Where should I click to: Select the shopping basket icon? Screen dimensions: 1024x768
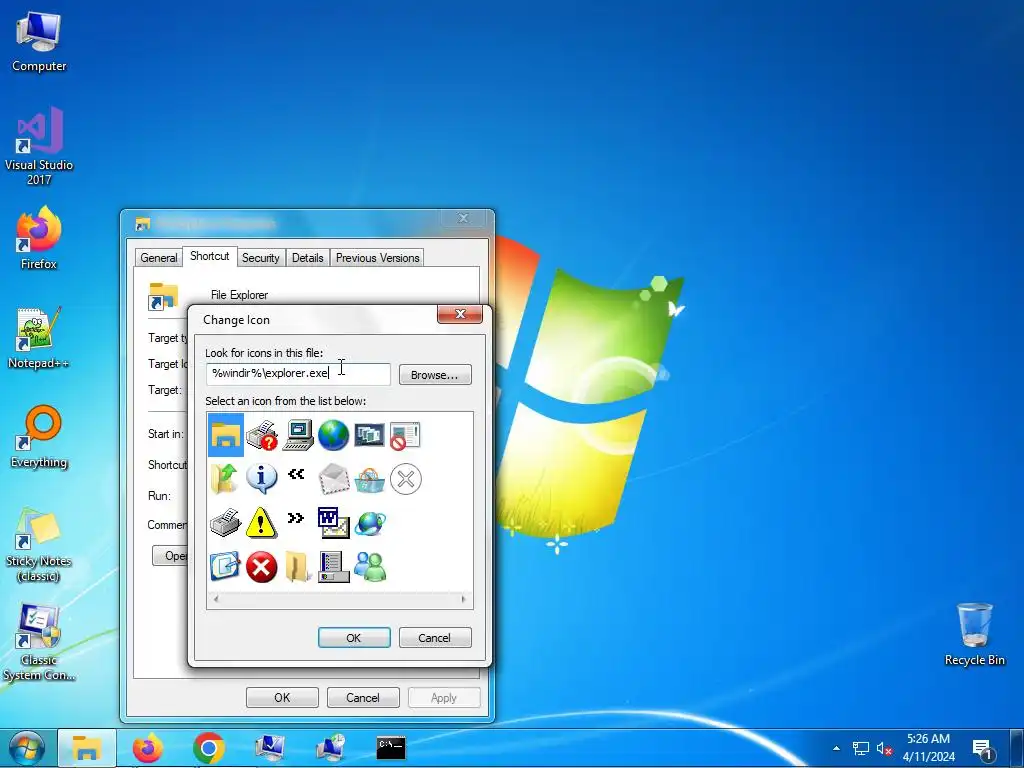tap(370, 480)
